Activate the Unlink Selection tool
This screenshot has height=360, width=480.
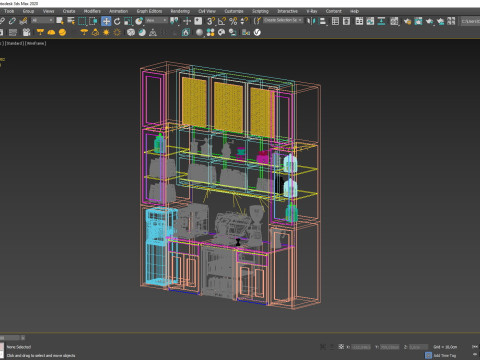pos(12,21)
